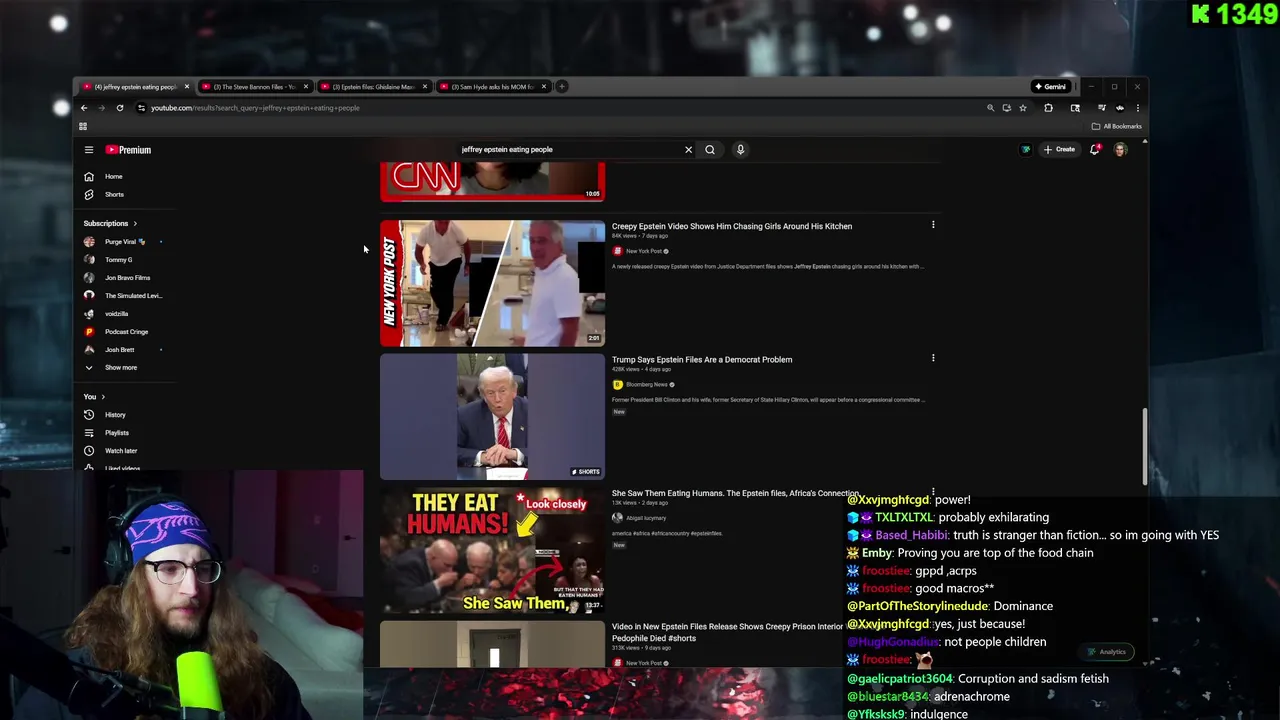Open the Chrome apps grid shortcut
Image resolution: width=1280 pixels, height=720 pixels.
coord(83,127)
